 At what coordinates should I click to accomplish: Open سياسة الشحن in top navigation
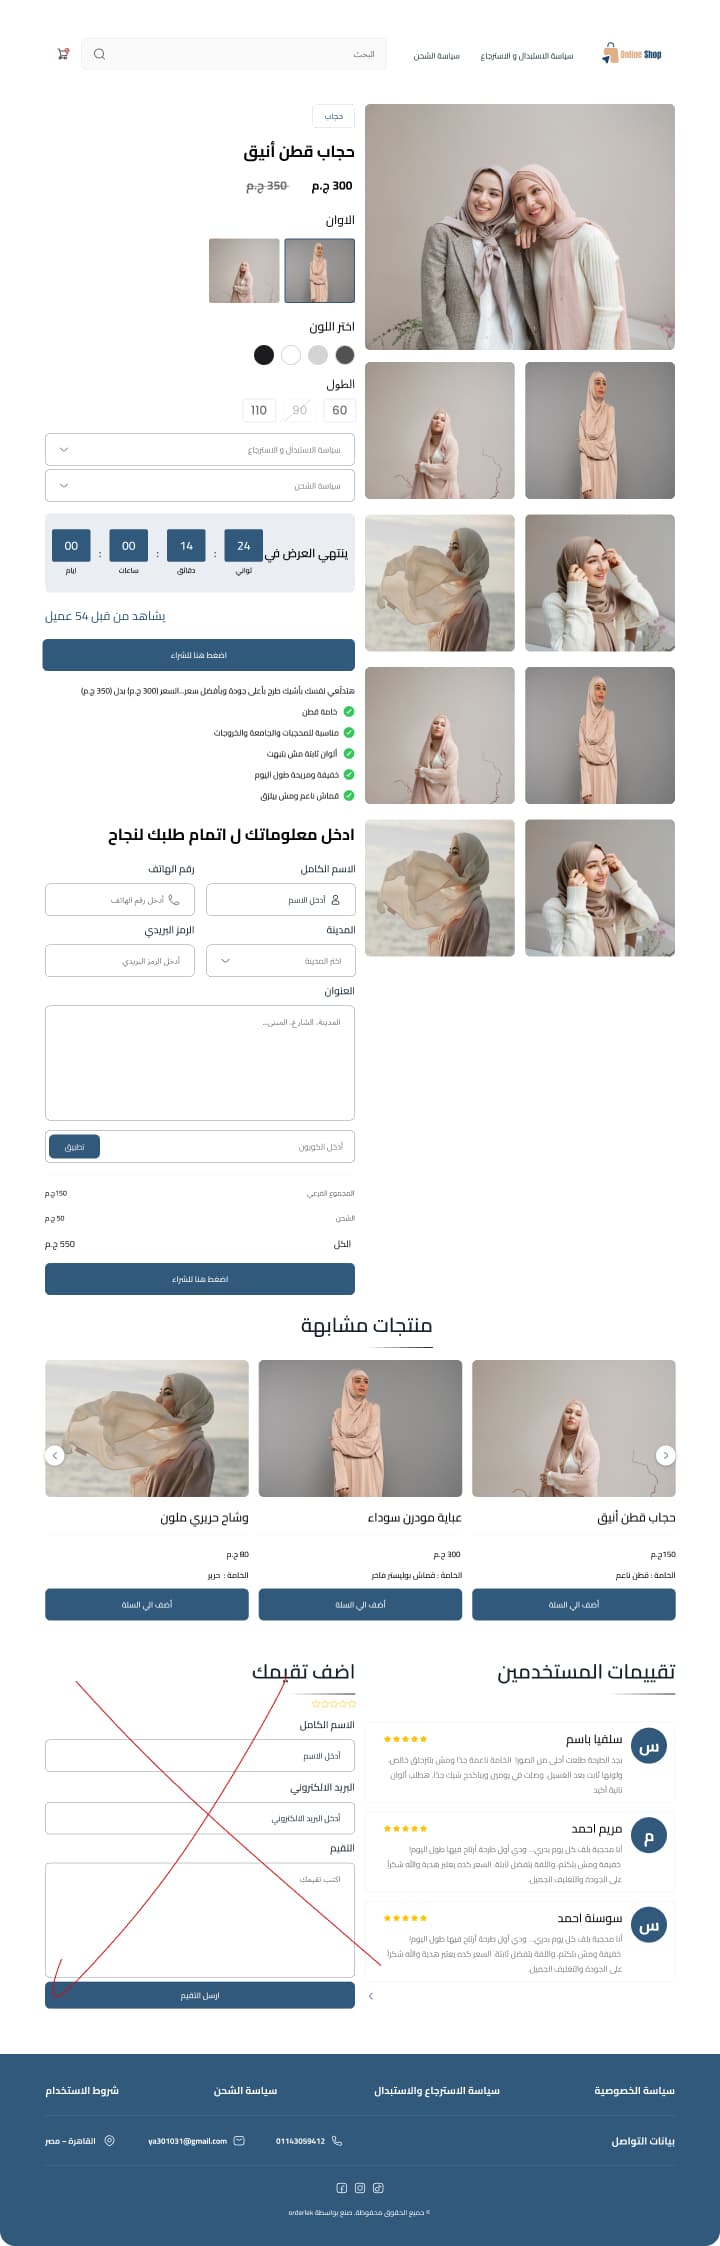(437, 56)
